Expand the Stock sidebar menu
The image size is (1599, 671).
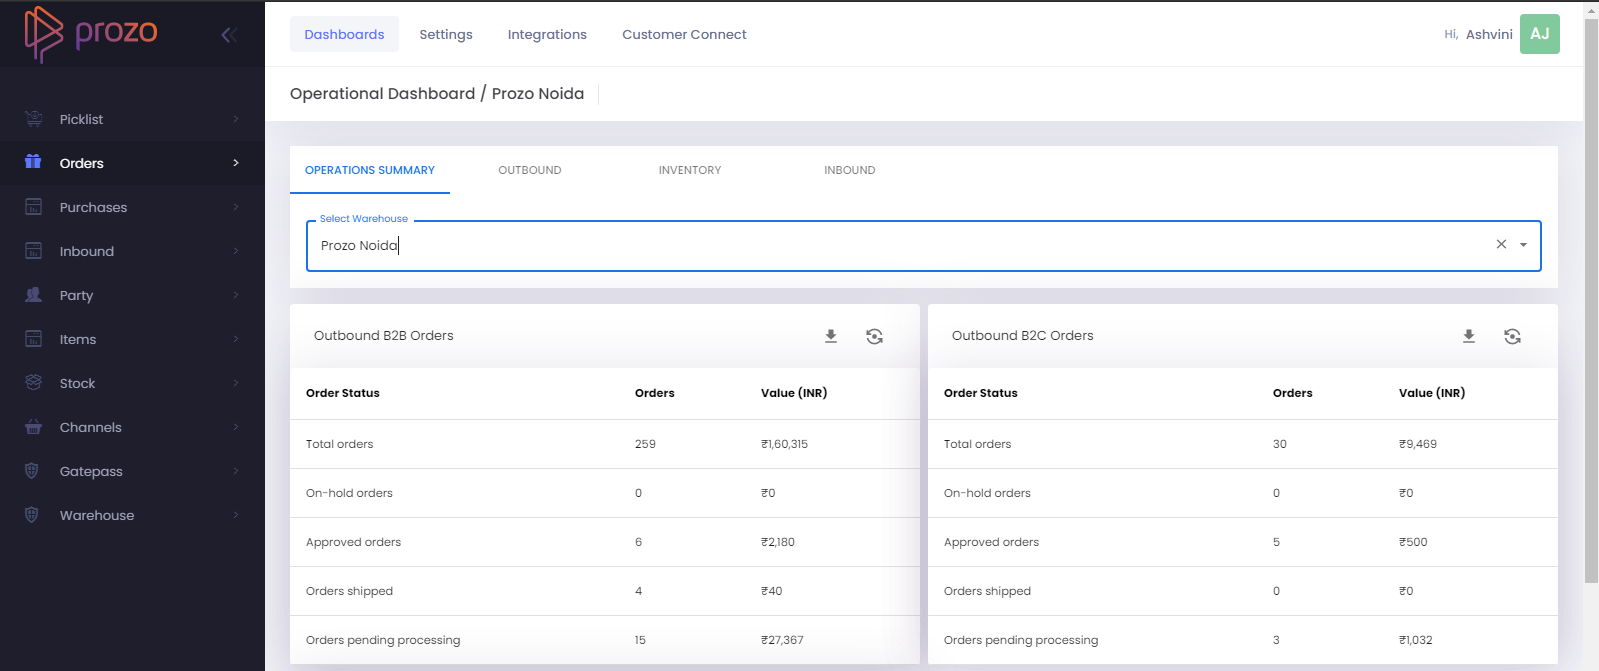tap(130, 383)
